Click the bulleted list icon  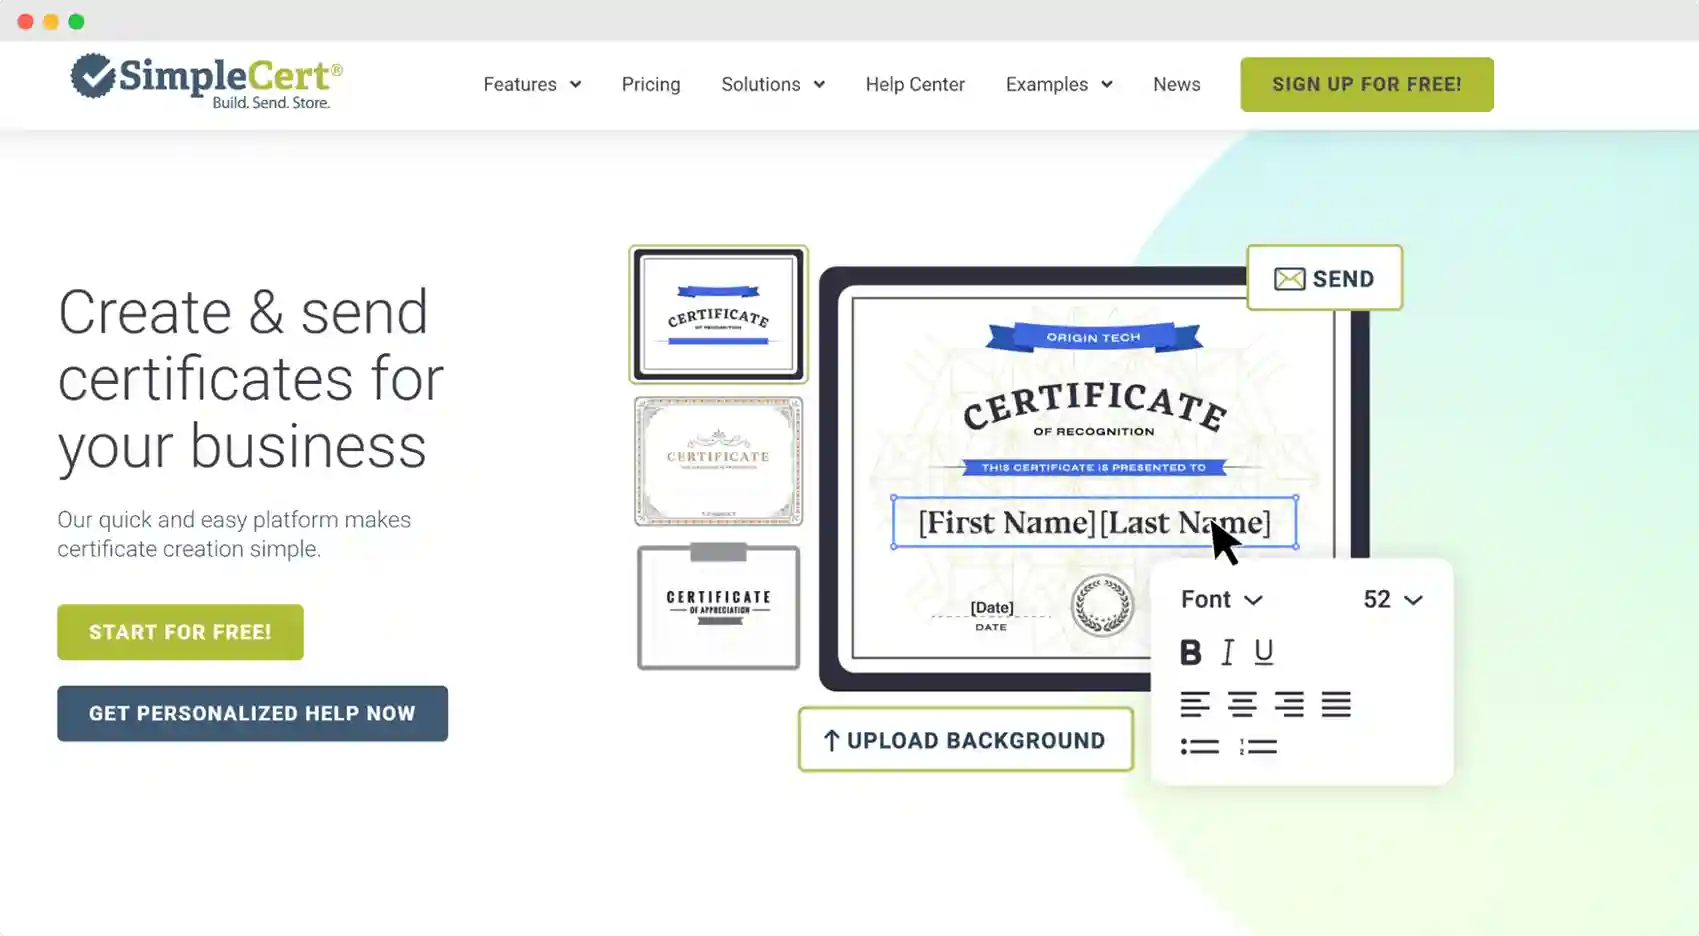1199,747
